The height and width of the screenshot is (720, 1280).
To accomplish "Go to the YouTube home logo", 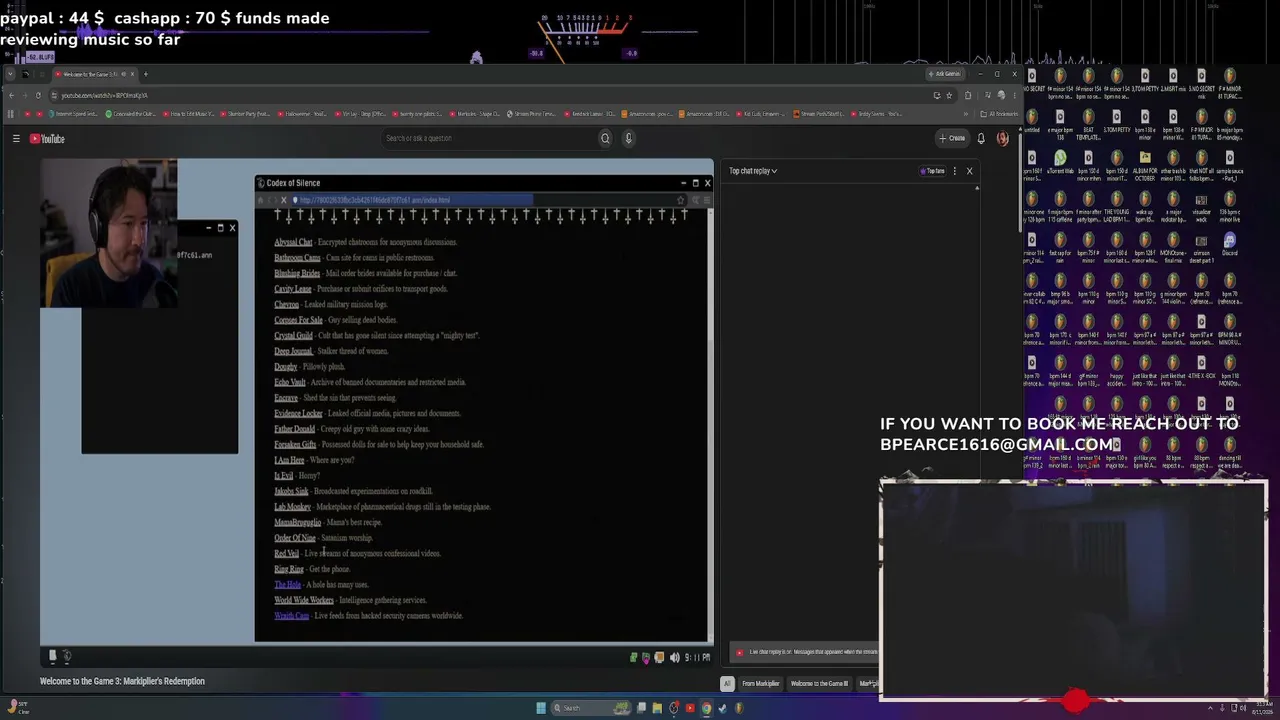I will [47, 138].
